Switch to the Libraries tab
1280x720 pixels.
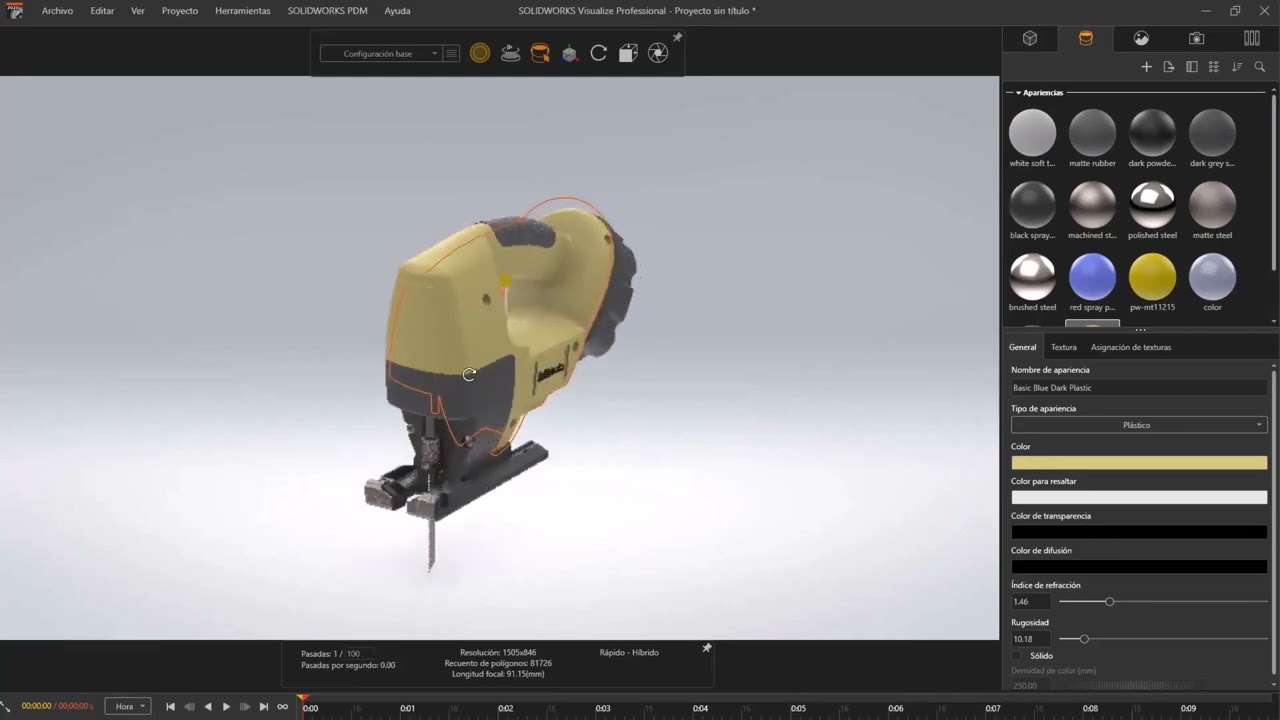1252,38
